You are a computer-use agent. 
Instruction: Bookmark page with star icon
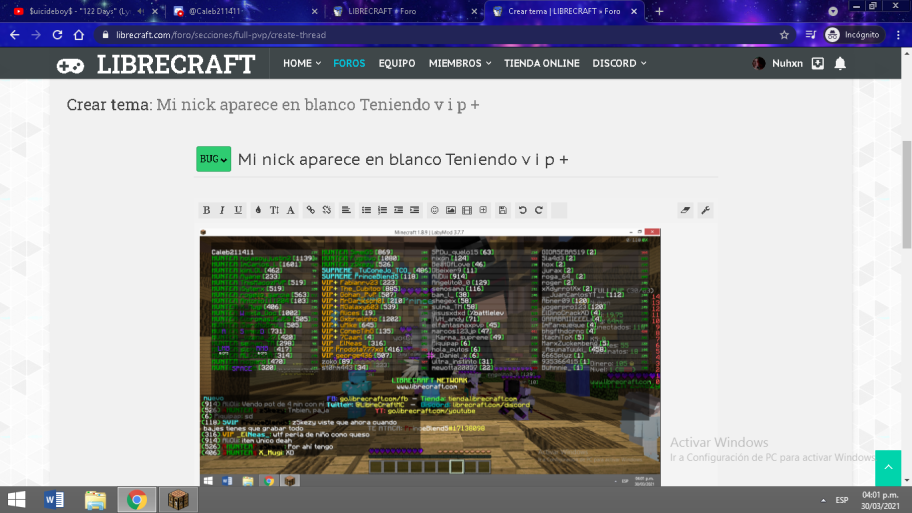coord(784,35)
